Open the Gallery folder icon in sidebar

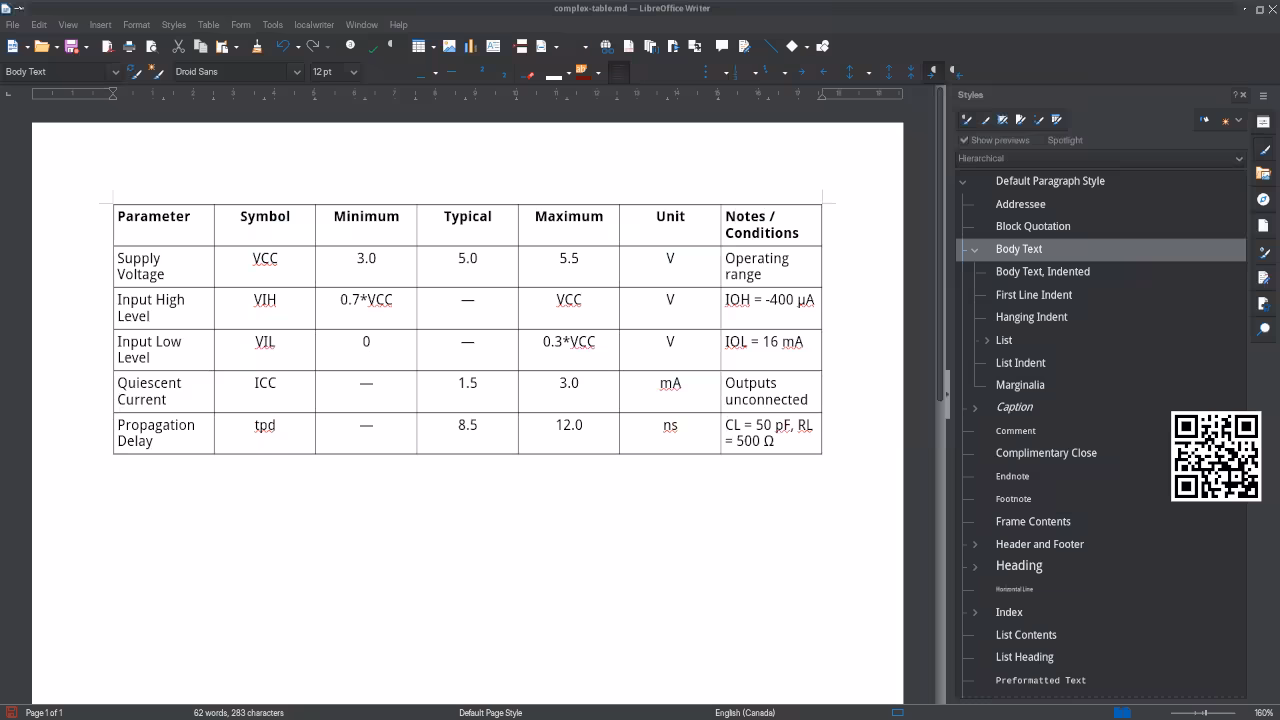(x=1263, y=173)
